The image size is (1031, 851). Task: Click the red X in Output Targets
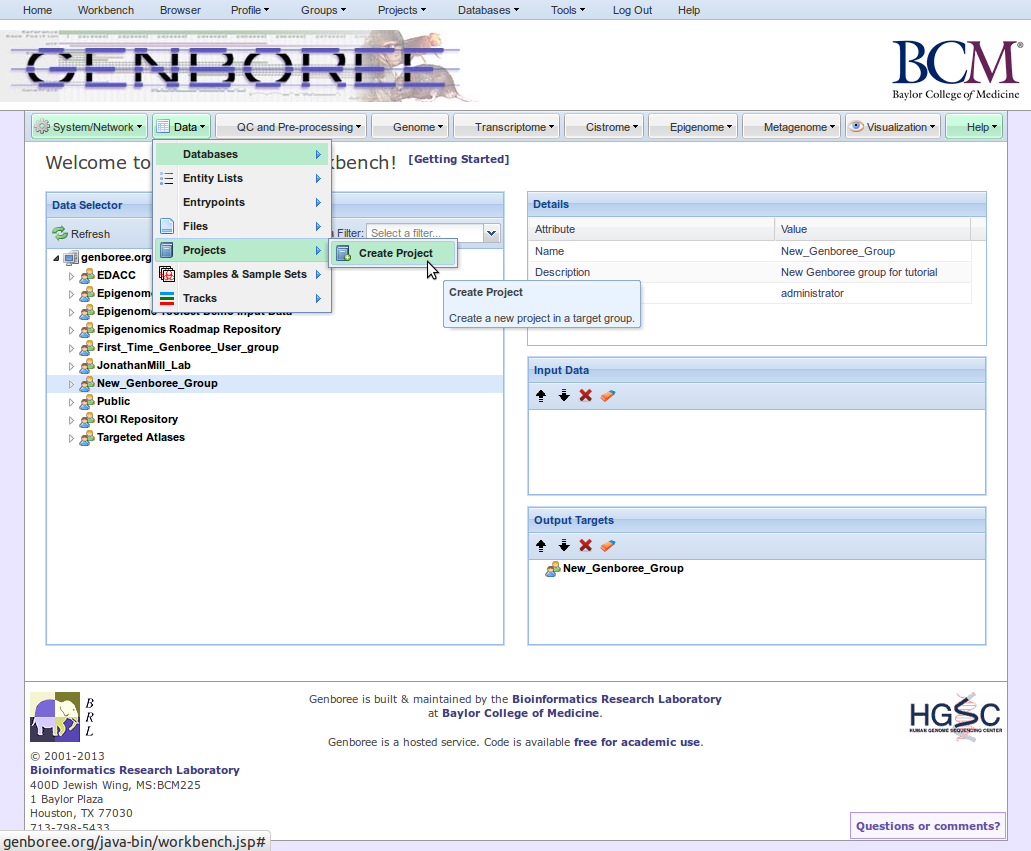point(586,546)
